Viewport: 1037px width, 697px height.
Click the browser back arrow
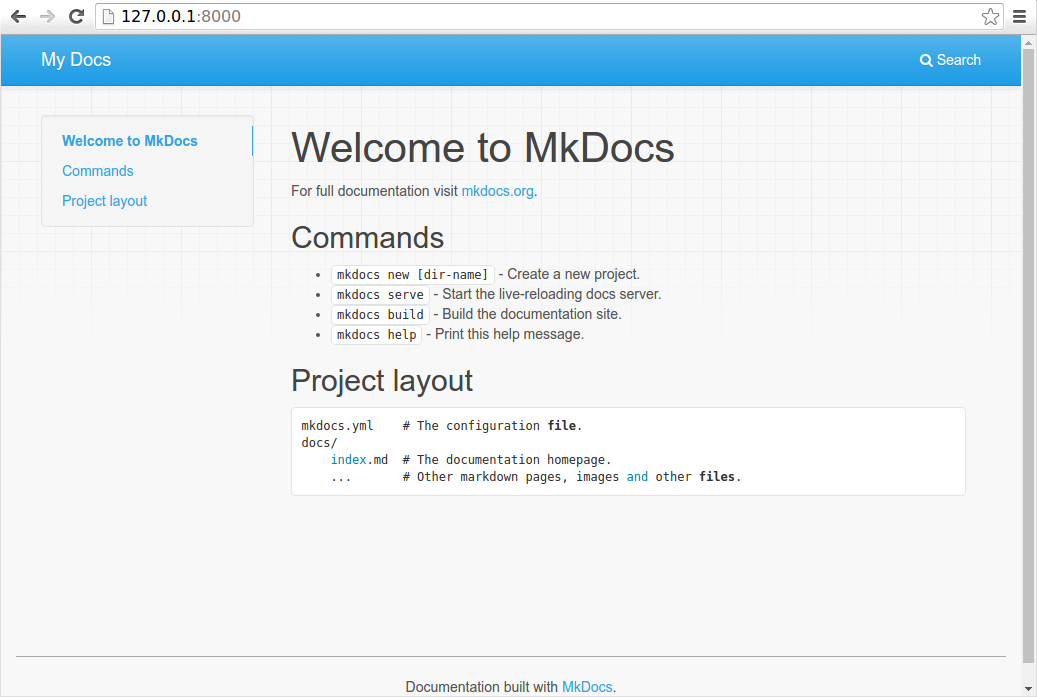coord(17,16)
